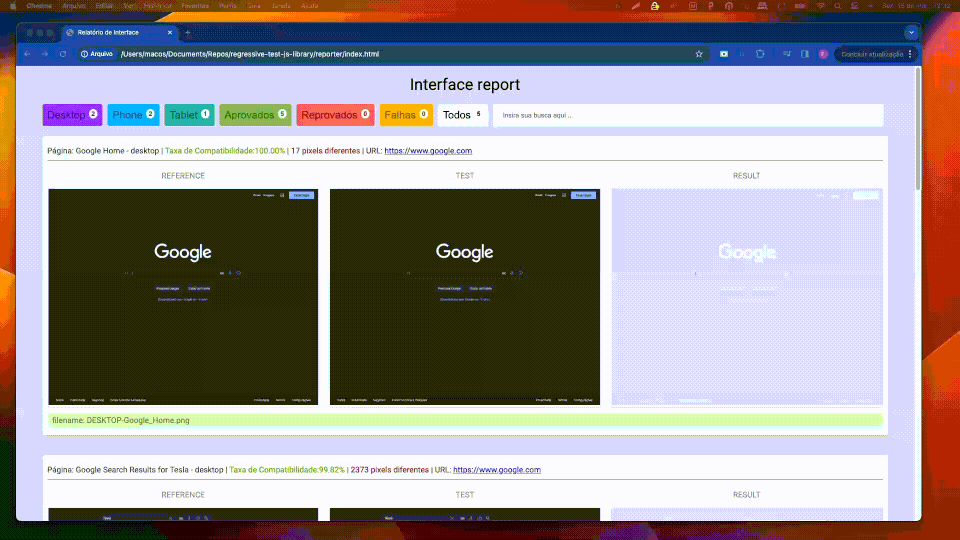Open the Perfis menu
This screenshot has width=960, height=540.
click(228, 6)
